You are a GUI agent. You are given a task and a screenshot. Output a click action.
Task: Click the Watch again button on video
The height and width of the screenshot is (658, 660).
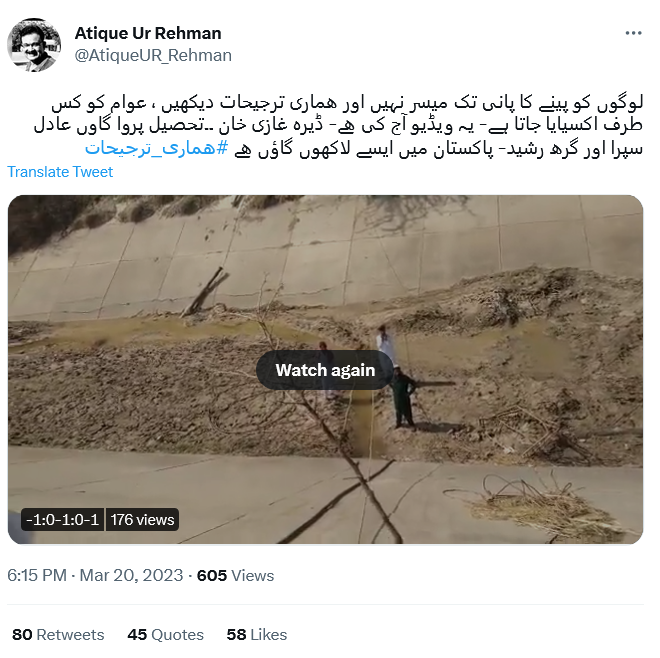click(325, 370)
